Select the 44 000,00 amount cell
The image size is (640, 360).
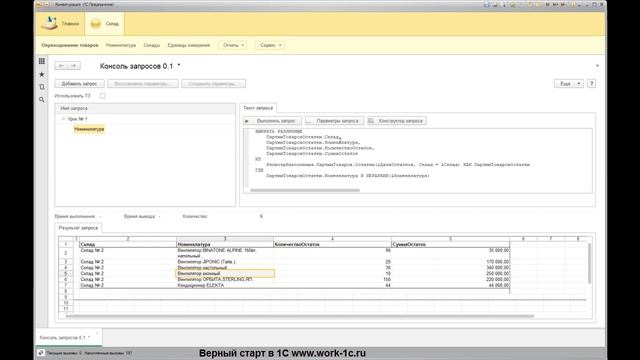(x=451, y=285)
